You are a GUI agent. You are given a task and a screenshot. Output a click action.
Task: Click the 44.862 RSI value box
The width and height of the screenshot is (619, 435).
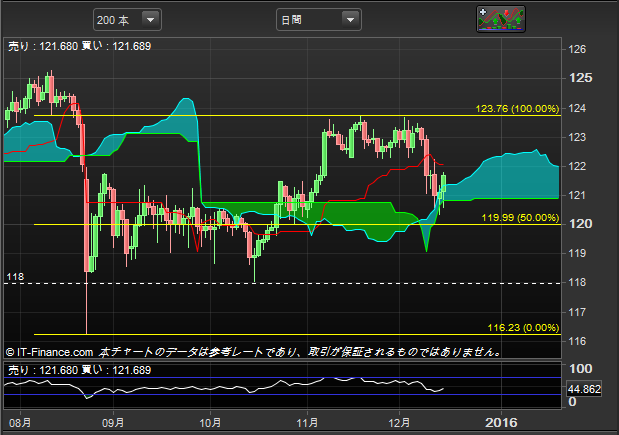click(x=584, y=390)
